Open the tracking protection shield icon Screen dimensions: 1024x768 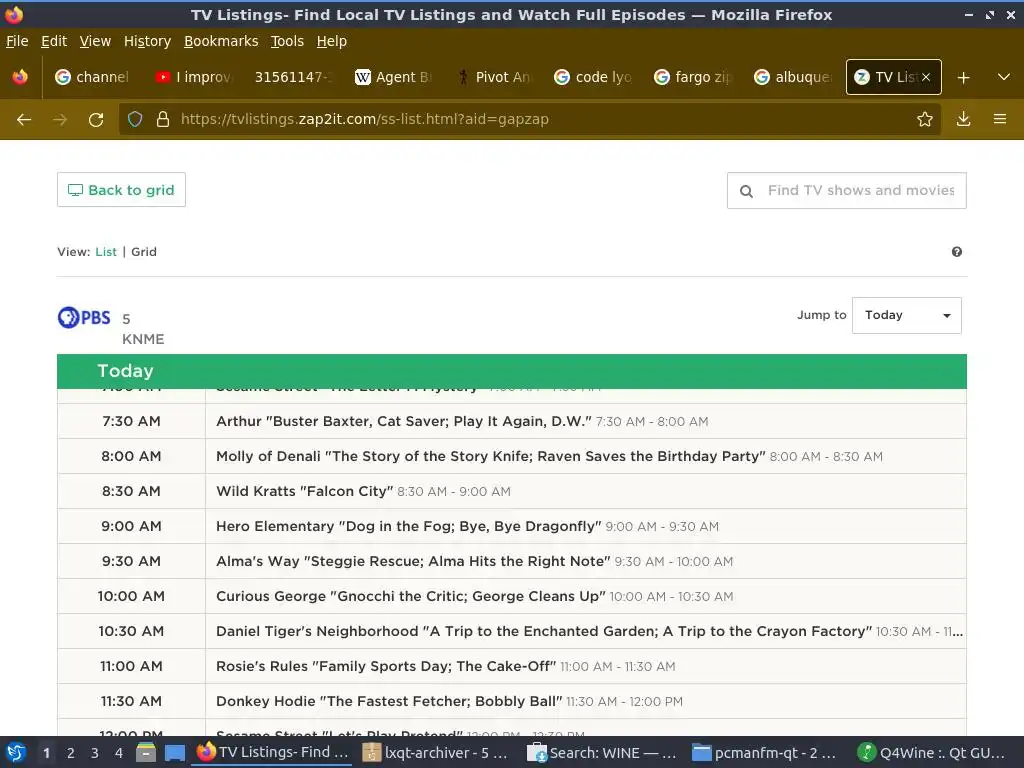click(135, 119)
